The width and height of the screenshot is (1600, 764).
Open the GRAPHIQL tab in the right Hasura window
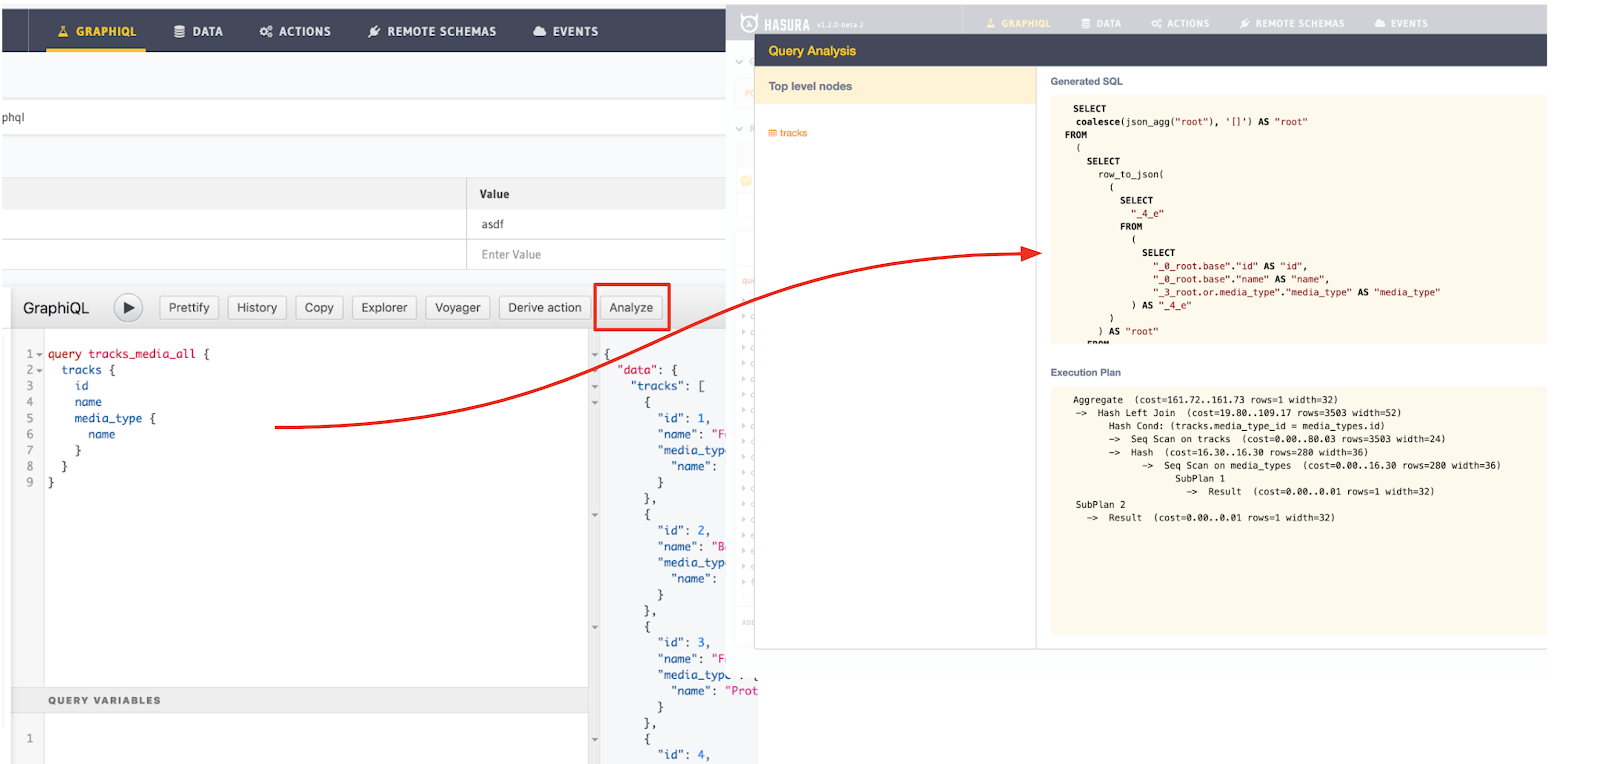[1018, 23]
